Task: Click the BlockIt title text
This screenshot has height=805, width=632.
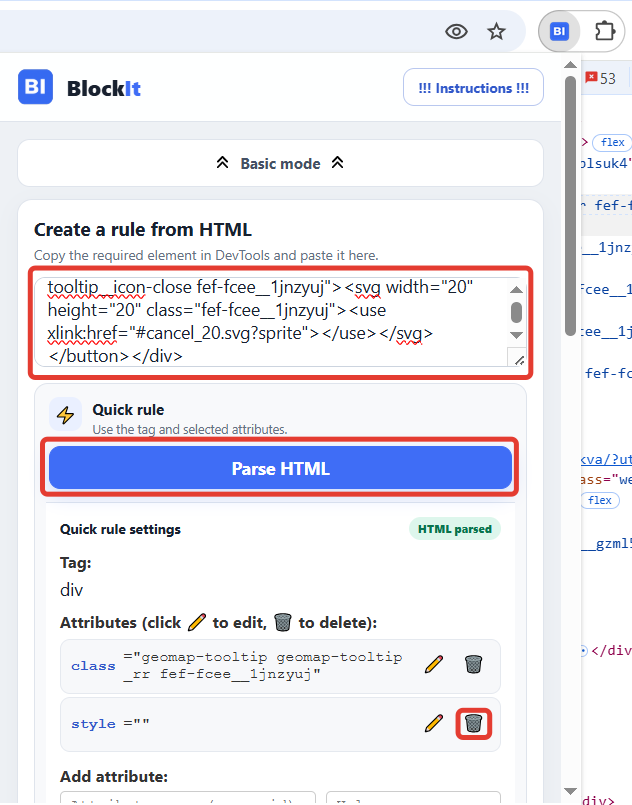Action: tap(104, 88)
